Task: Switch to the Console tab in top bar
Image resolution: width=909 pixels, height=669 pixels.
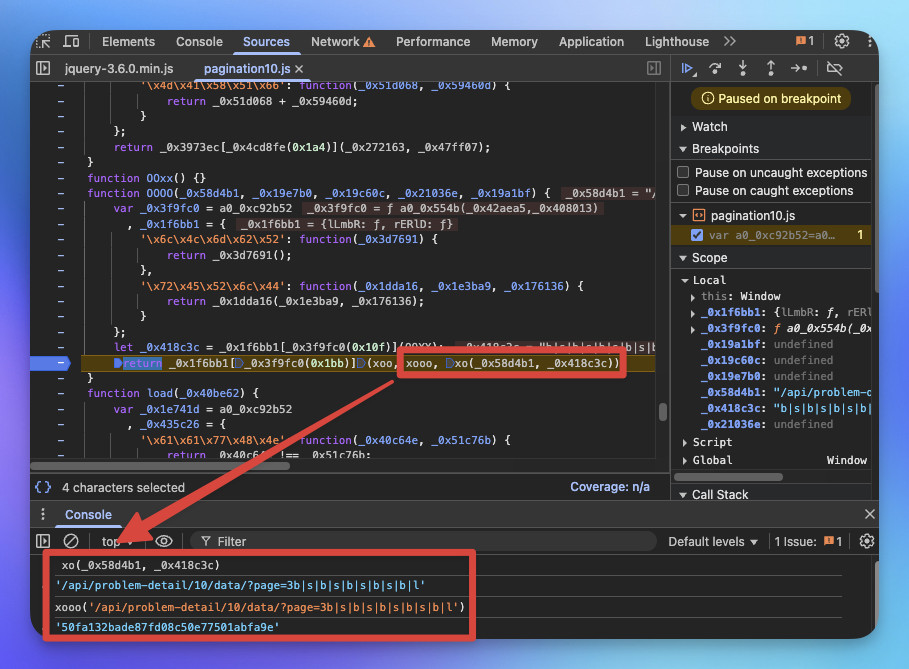Action: tap(199, 42)
